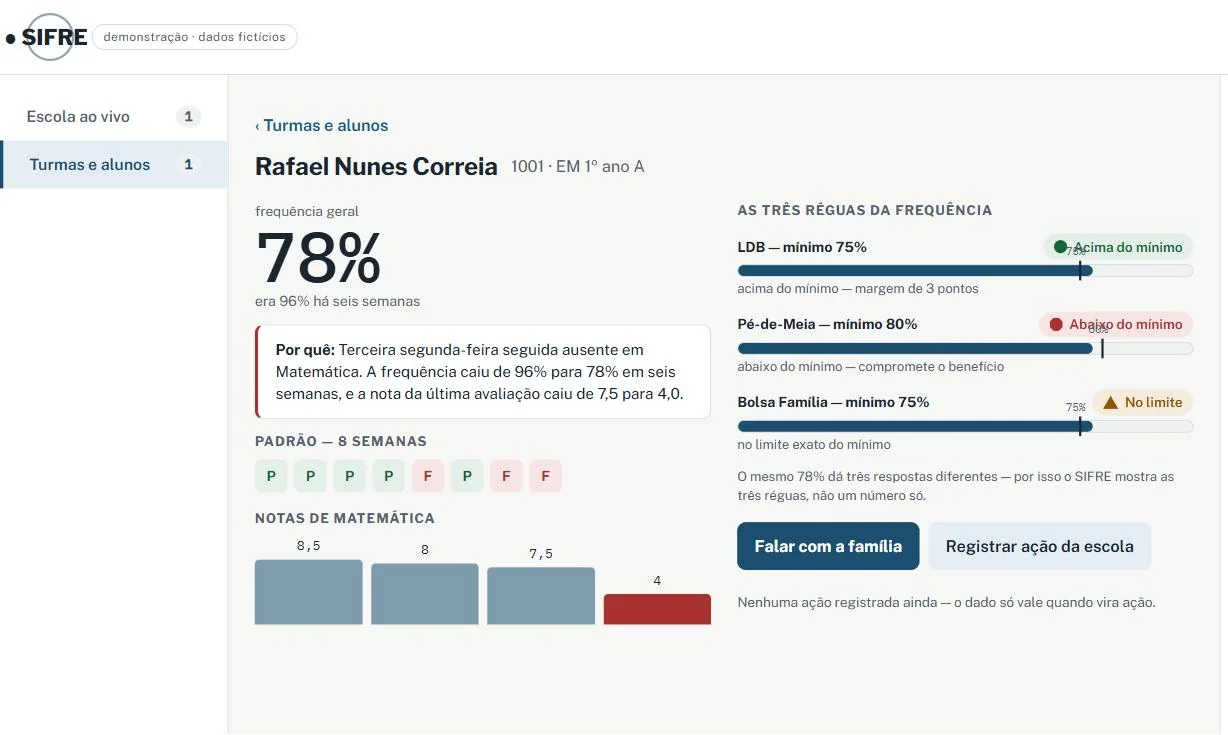Go back via ‹ Turmas e alunos link

tap(321, 125)
